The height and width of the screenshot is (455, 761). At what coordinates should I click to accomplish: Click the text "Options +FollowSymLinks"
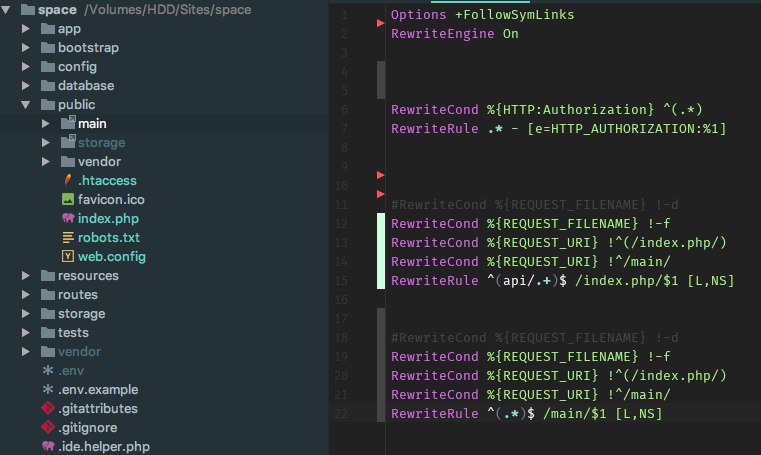point(482,15)
